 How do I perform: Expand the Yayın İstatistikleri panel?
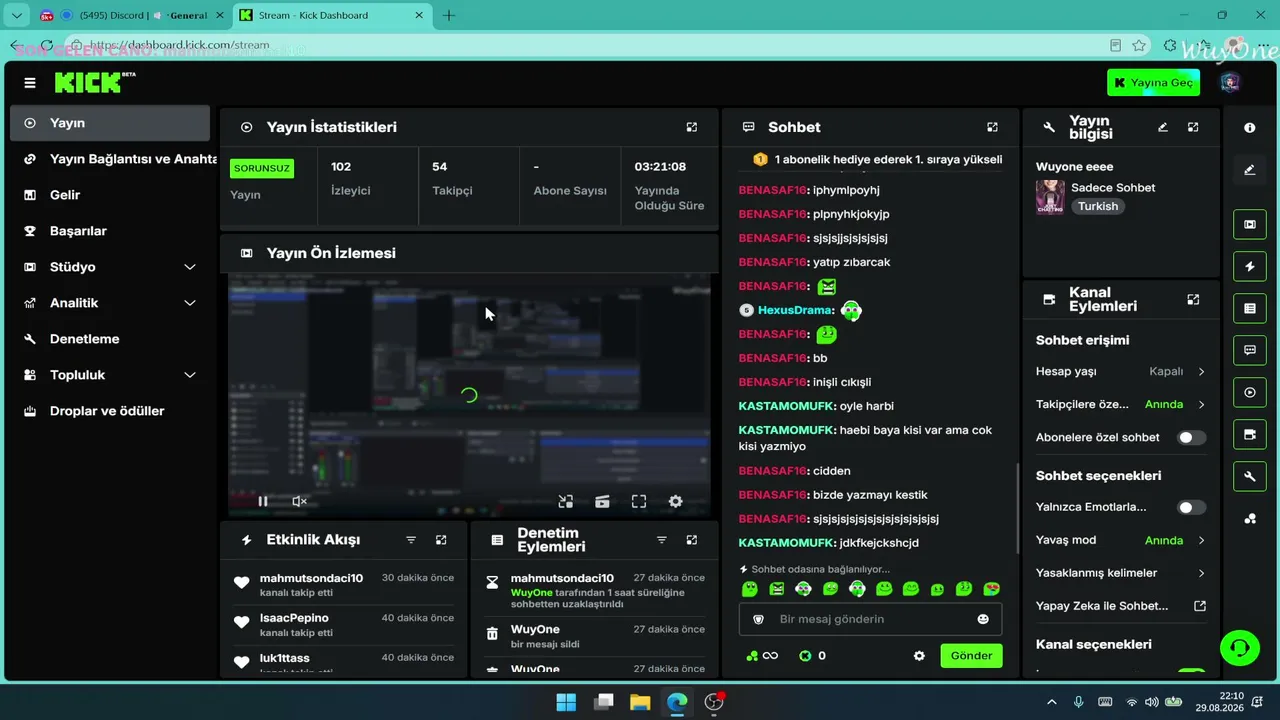(691, 127)
